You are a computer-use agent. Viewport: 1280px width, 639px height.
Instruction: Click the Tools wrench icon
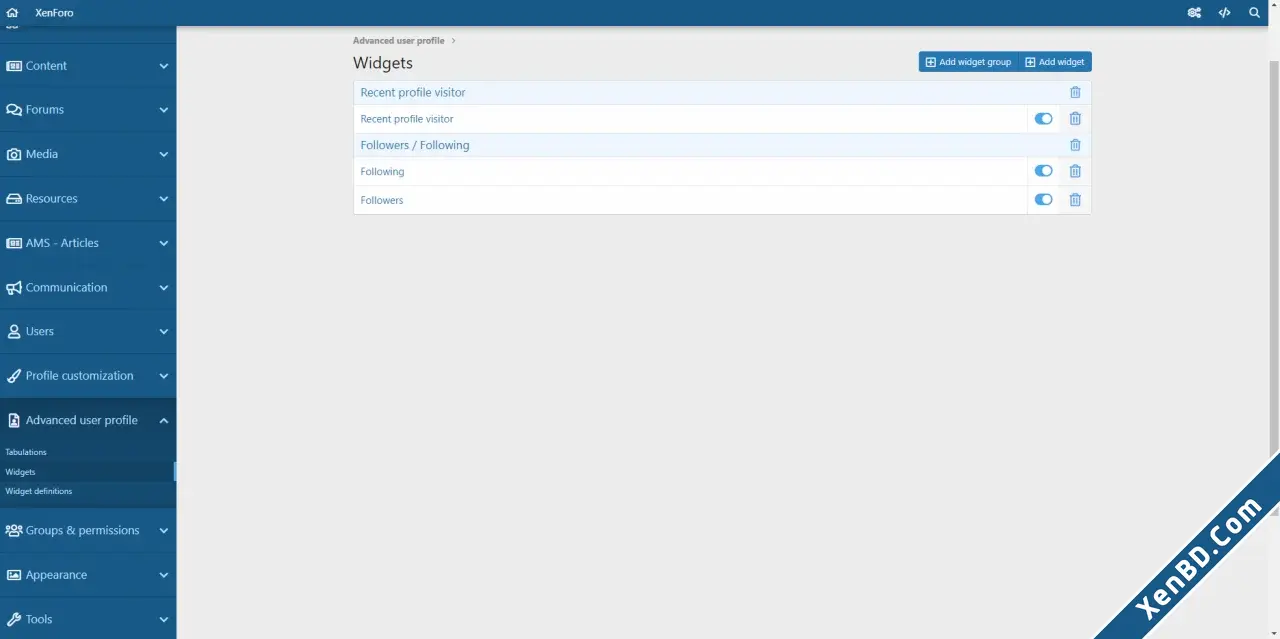14,619
